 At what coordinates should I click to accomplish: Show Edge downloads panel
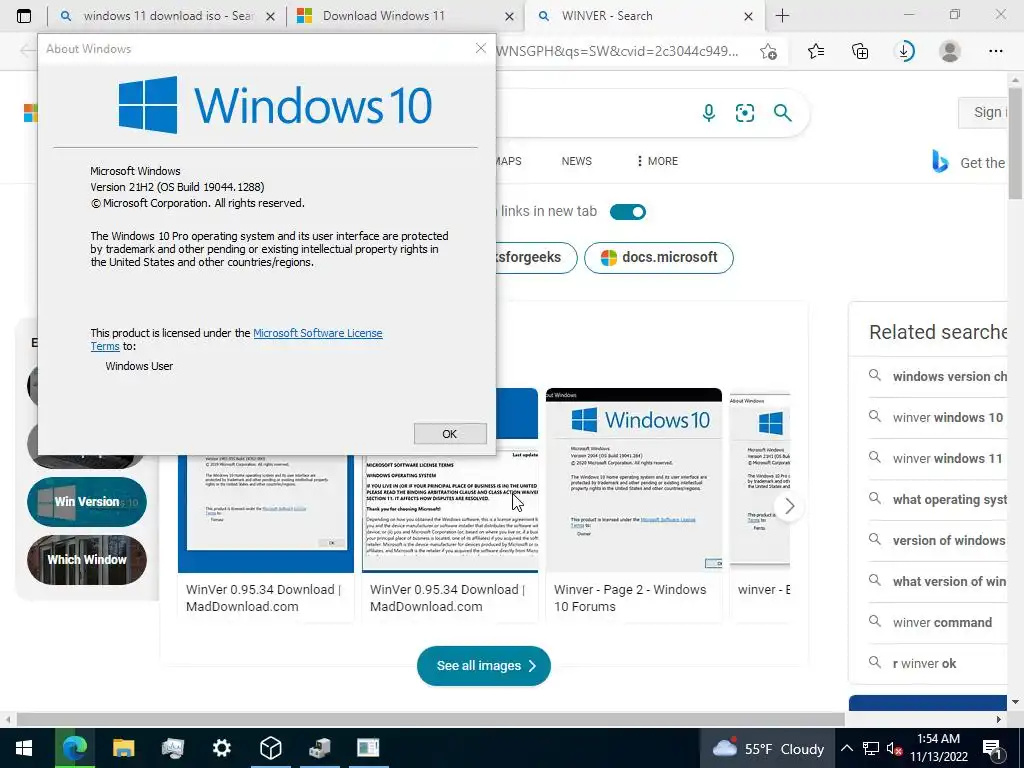[904, 51]
